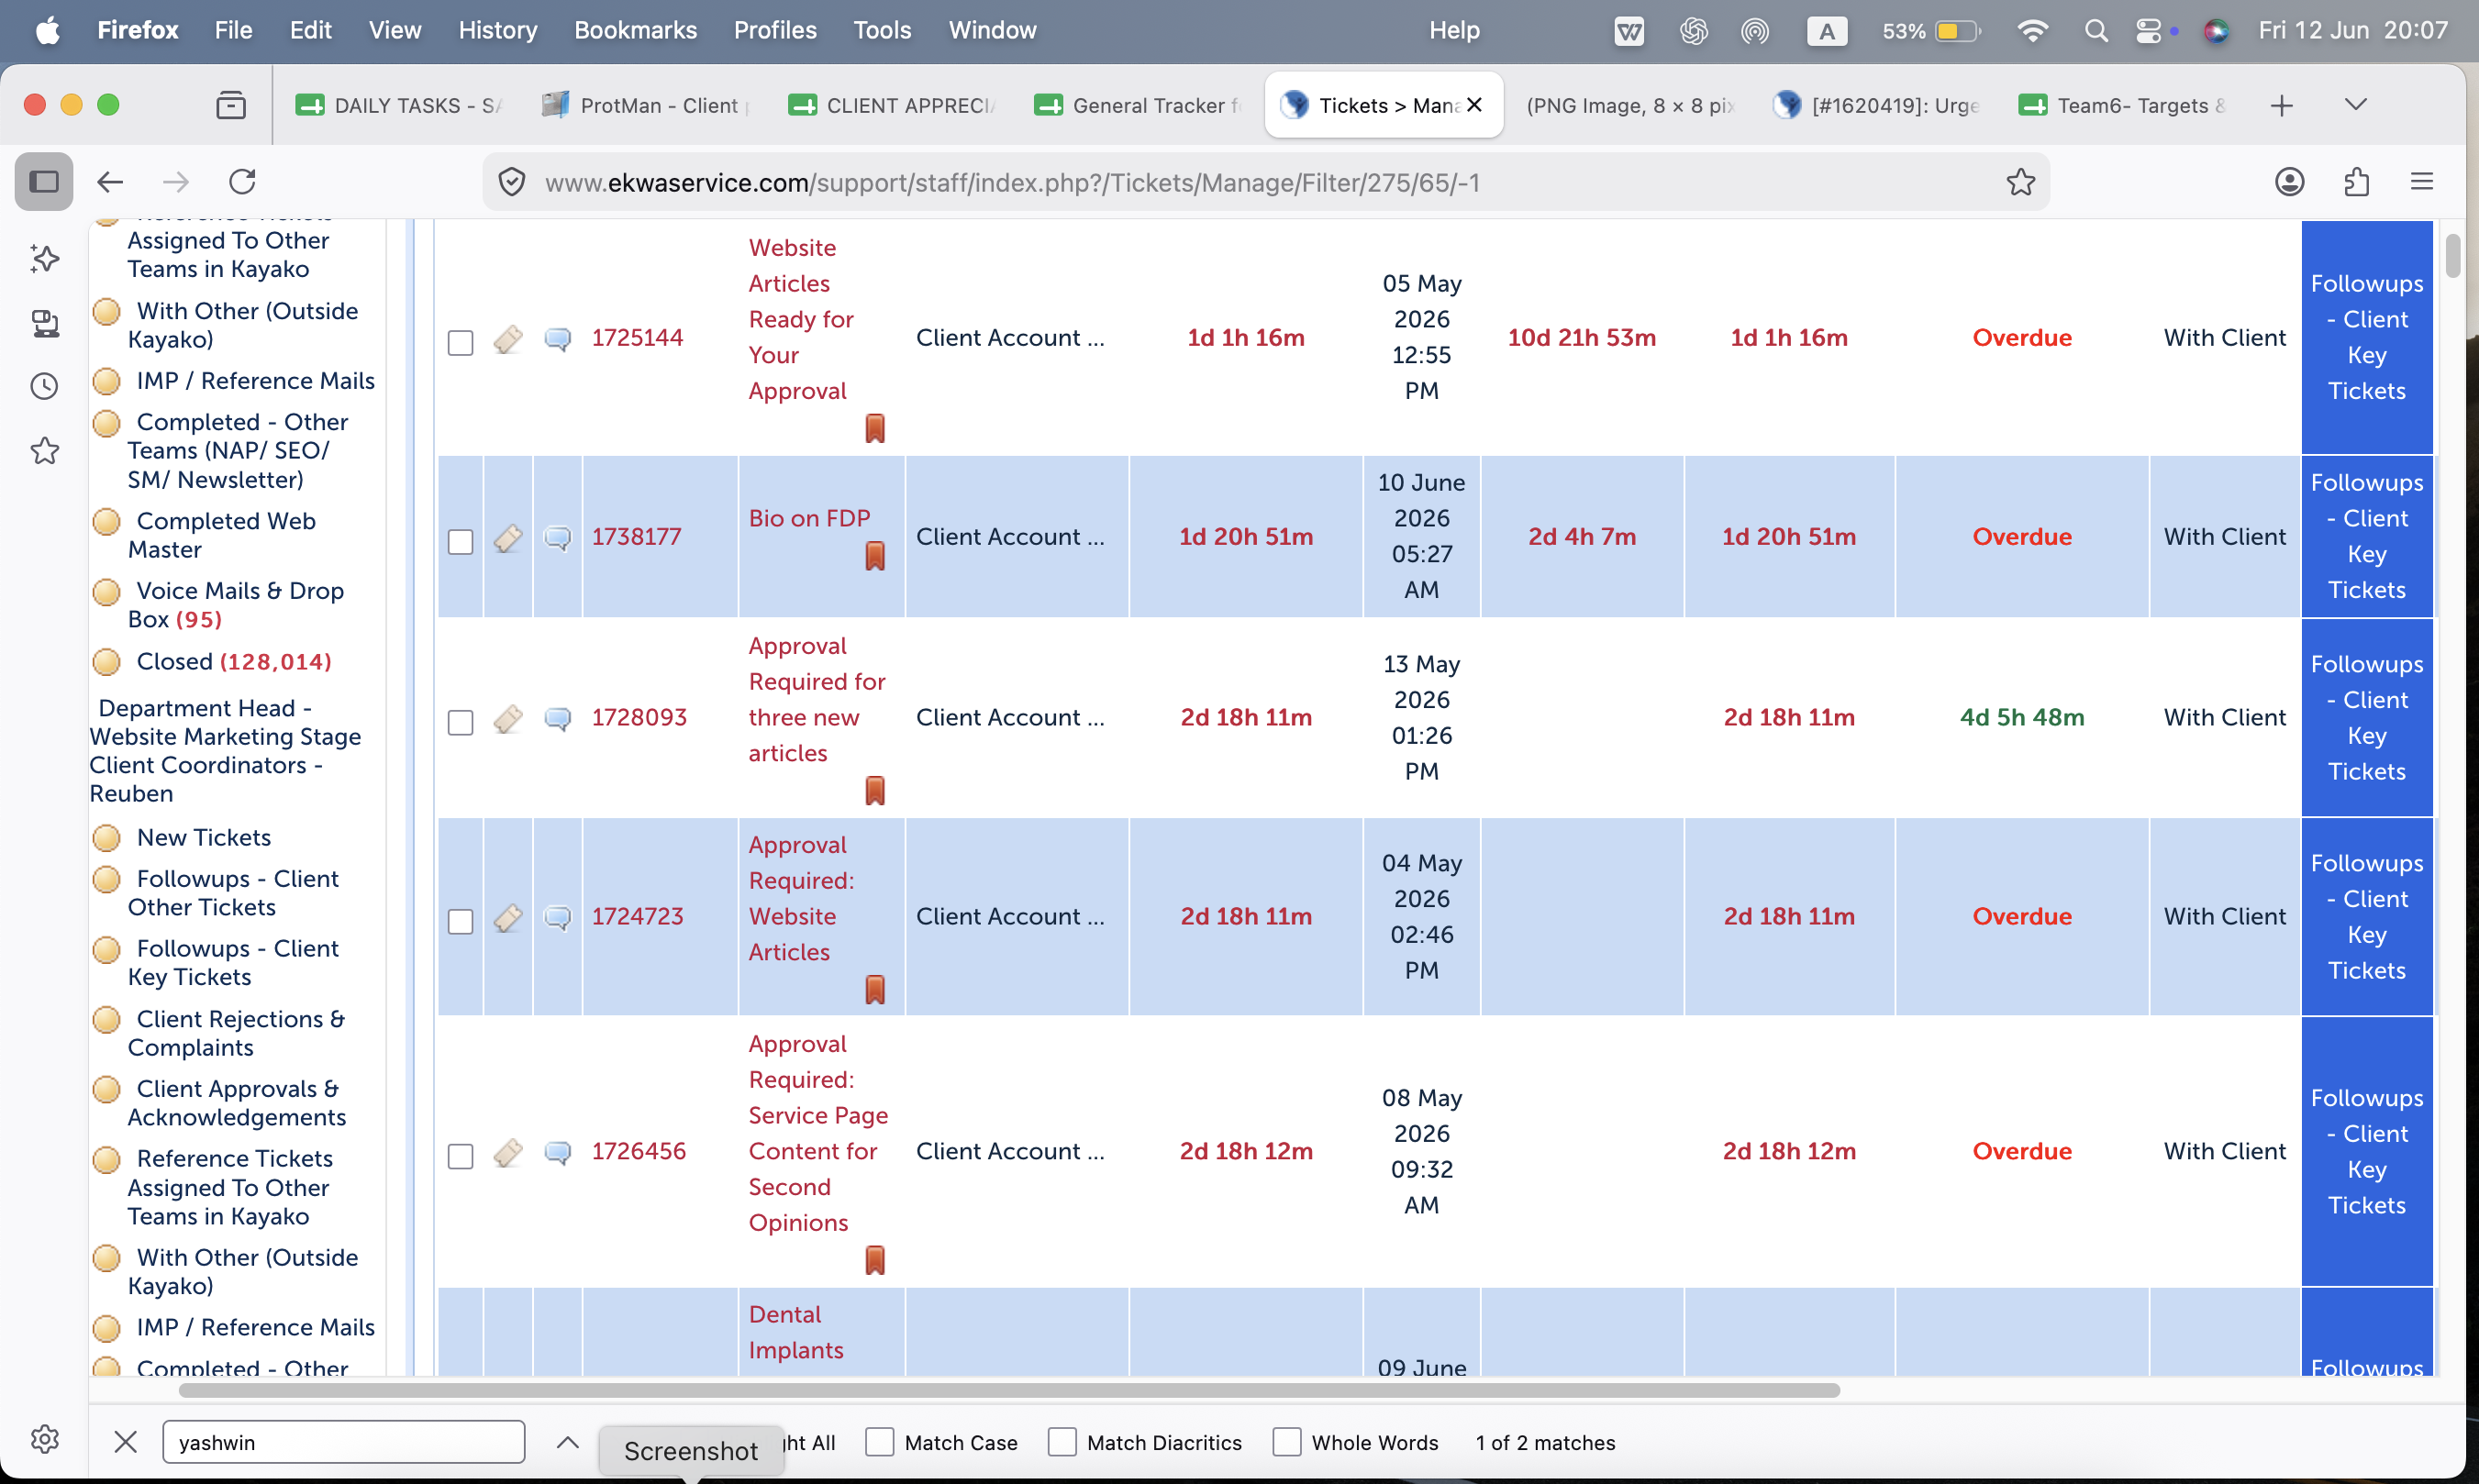Switch to the General Tracker tab
Image resolution: width=2479 pixels, height=1484 pixels.
coord(1139,105)
